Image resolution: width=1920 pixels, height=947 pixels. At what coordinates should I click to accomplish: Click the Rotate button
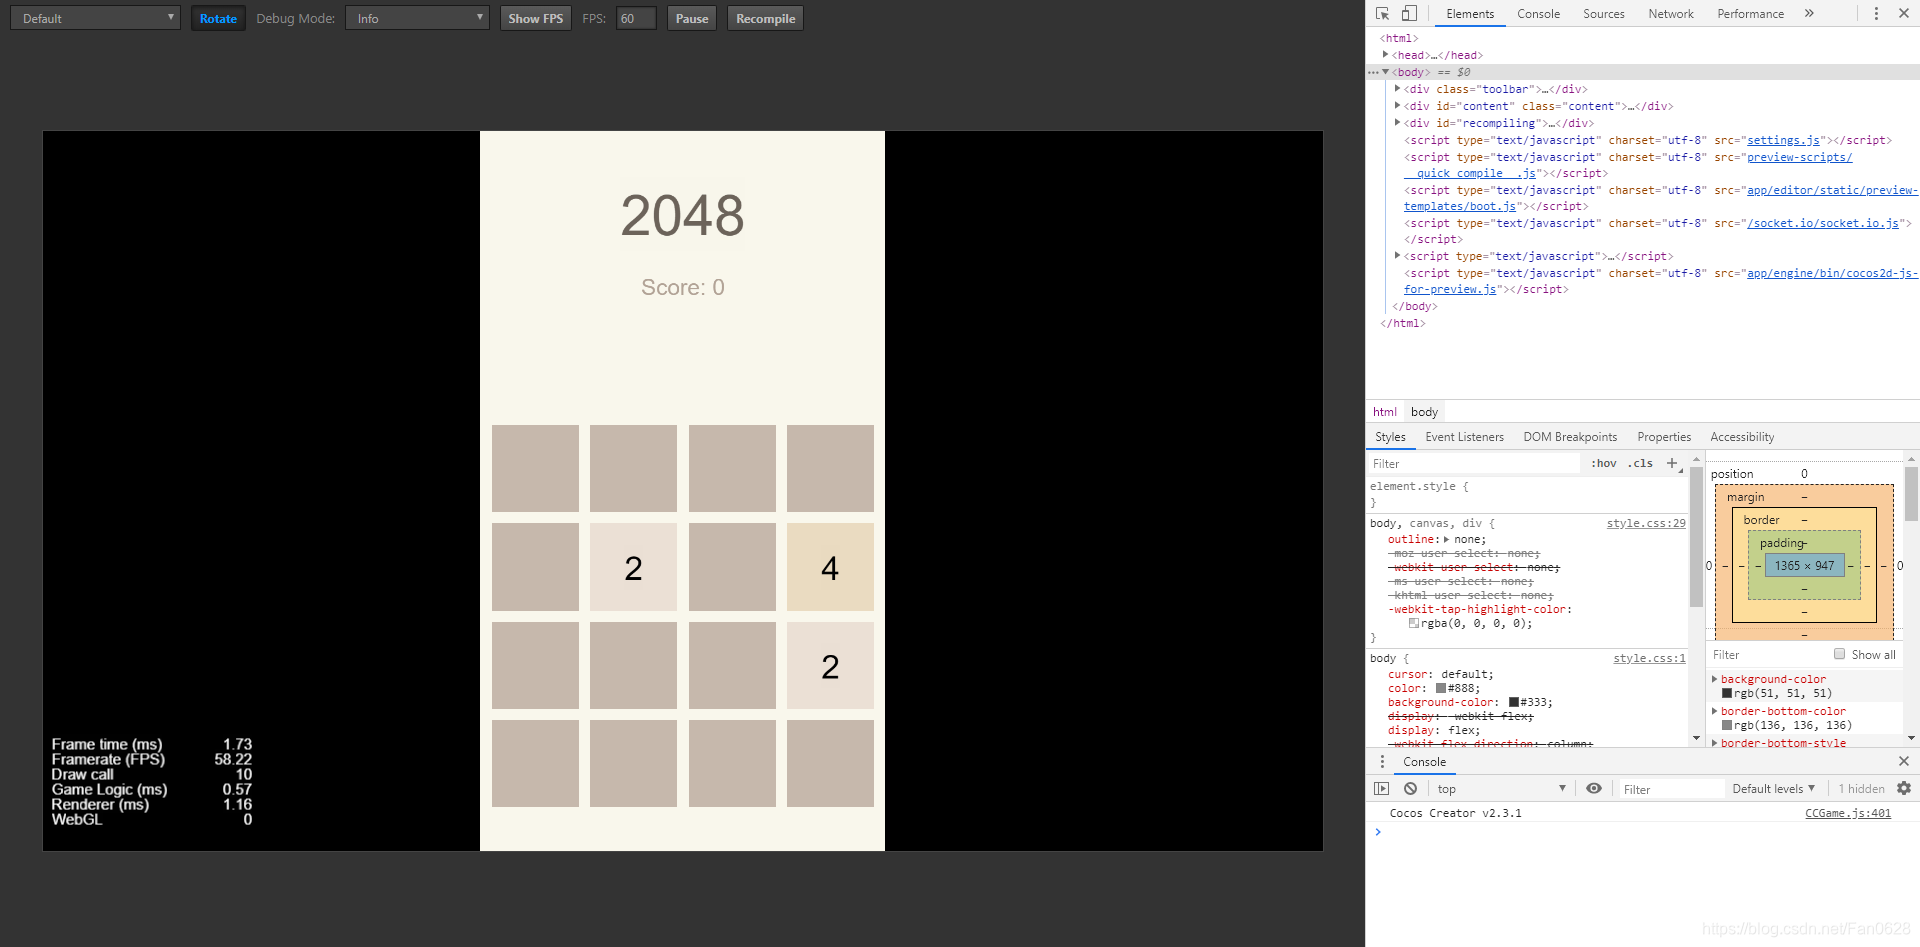(x=218, y=18)
